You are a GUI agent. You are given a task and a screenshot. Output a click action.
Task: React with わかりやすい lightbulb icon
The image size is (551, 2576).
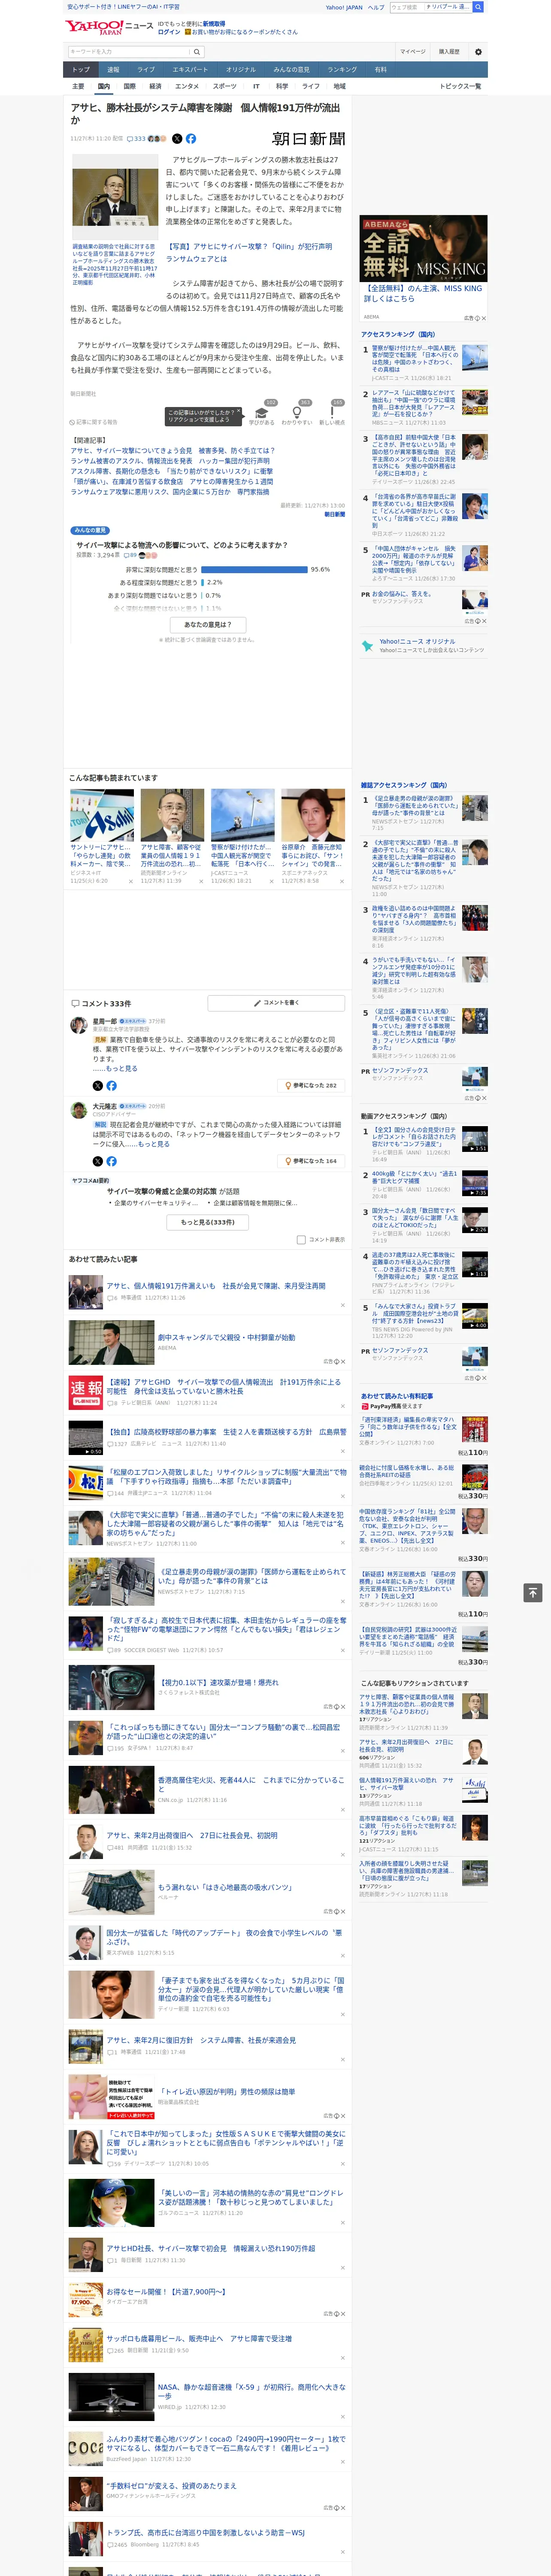coord(297,413)
